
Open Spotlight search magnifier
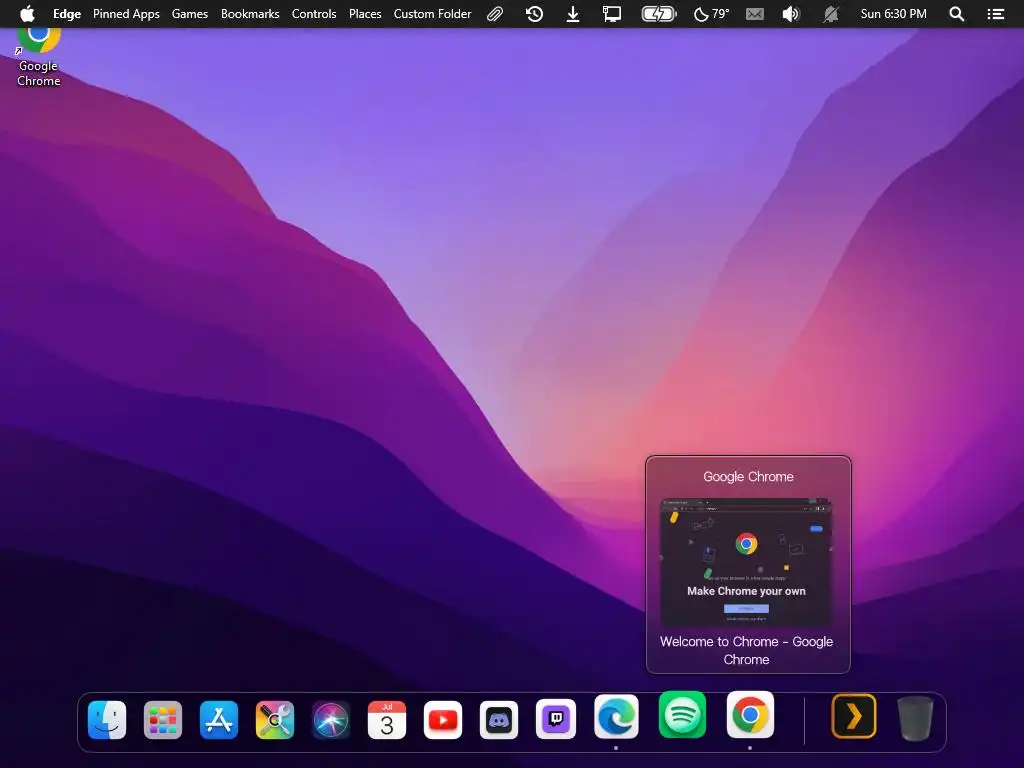click(957, 14)
